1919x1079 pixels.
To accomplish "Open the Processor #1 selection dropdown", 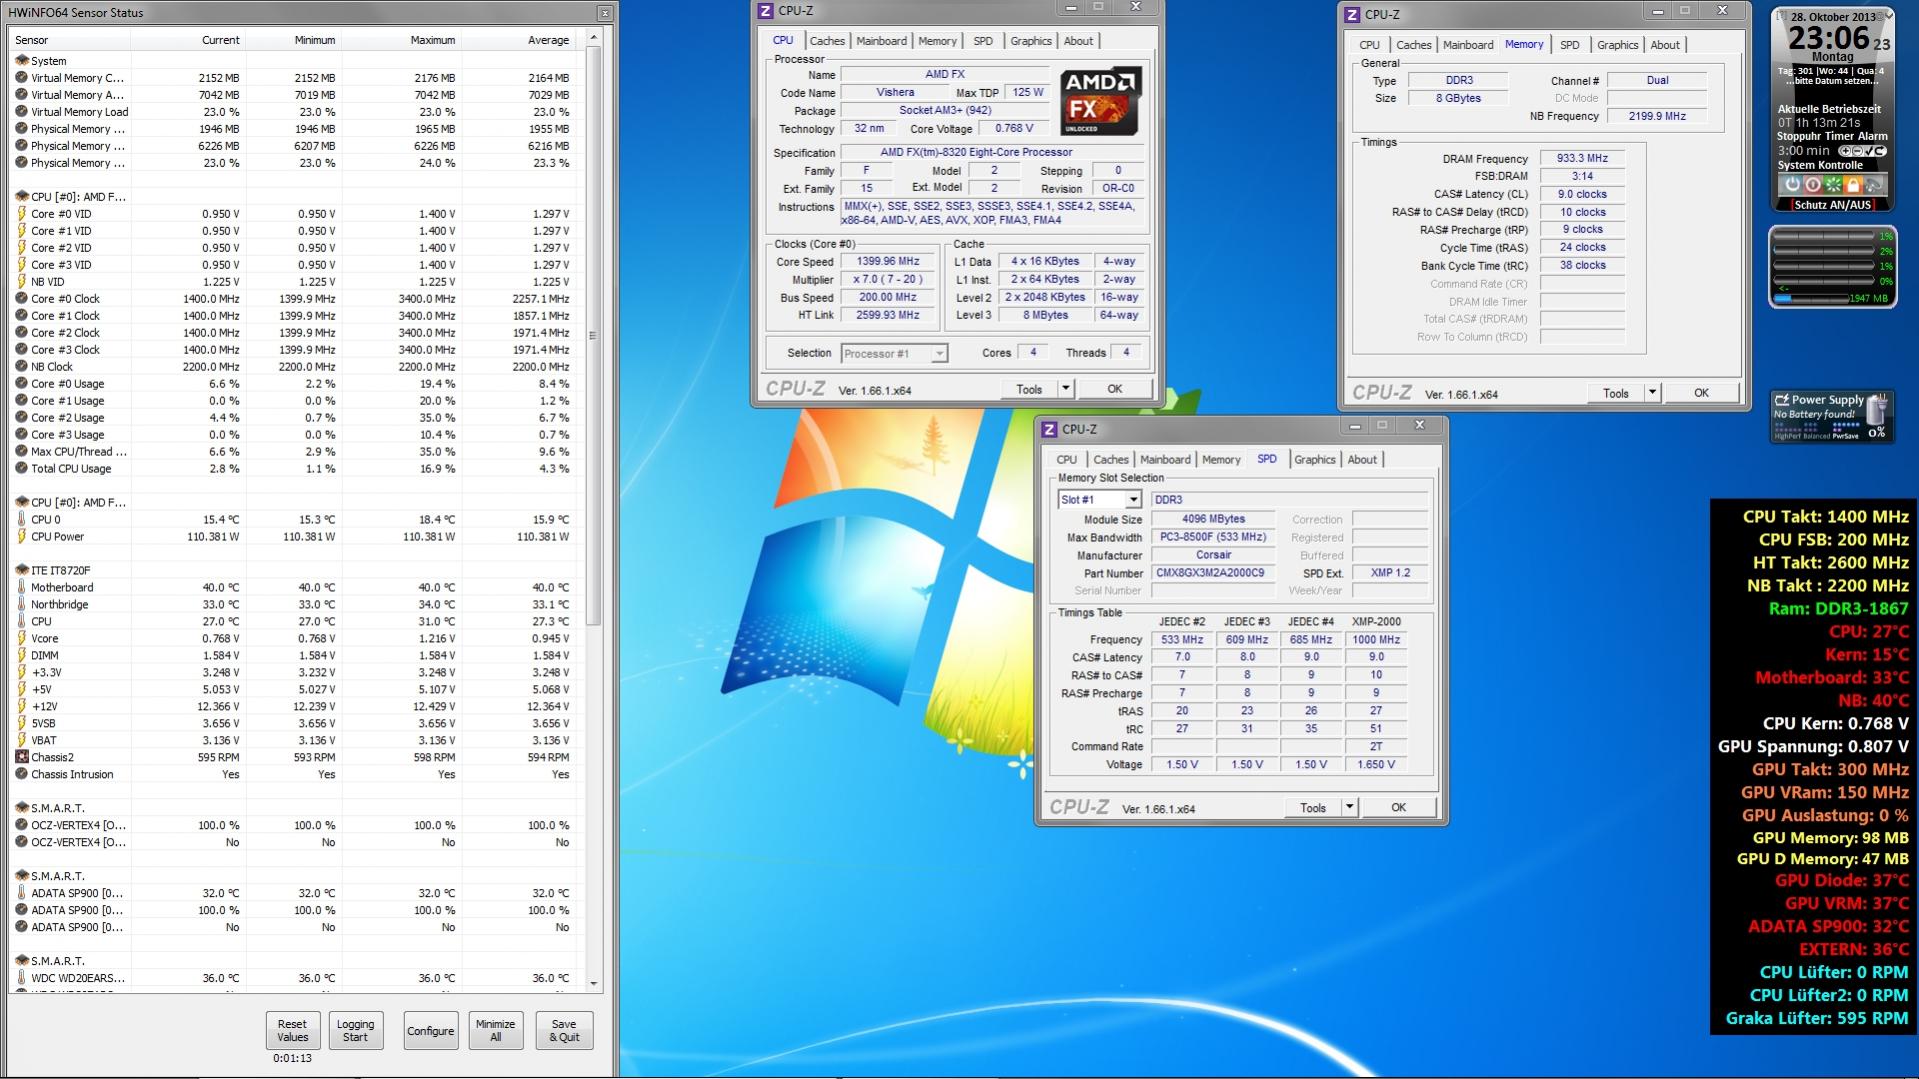I will pos(939,354).
